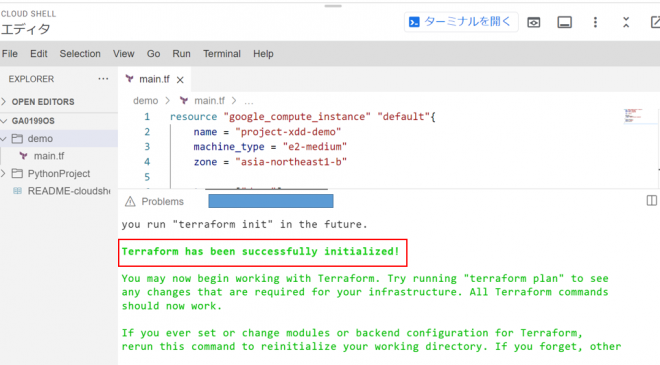This screenshot has width=660, height=365.
Task: Click the "asia-northeast1-b" zone value
Action: (x=291, y=162)
